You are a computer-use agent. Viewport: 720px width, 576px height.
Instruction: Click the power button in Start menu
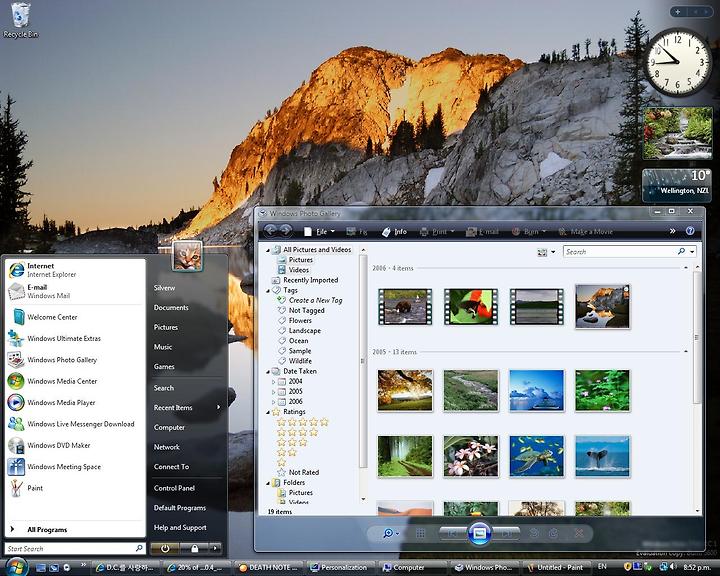165,548
